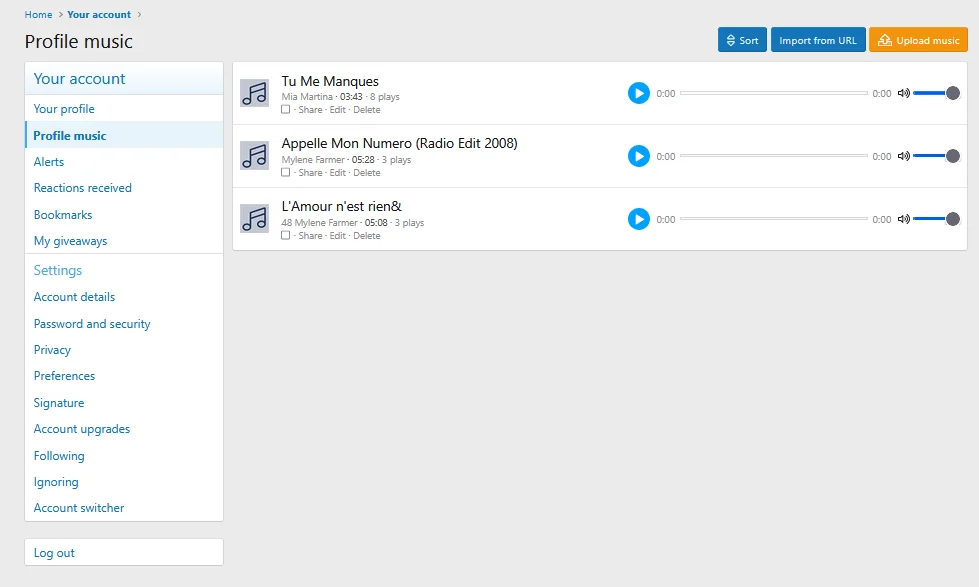The image size is (979, 587).
Task: Edit the Tu Me Manques track
Action: point(337,110)
